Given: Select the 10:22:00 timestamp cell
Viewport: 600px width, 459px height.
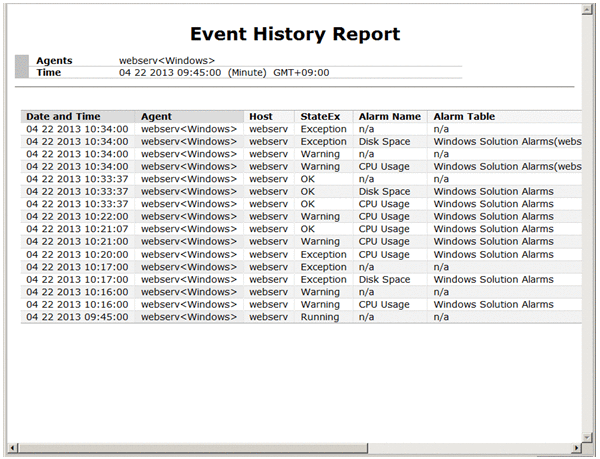Looking at the screenshot, I should point(77,216).
